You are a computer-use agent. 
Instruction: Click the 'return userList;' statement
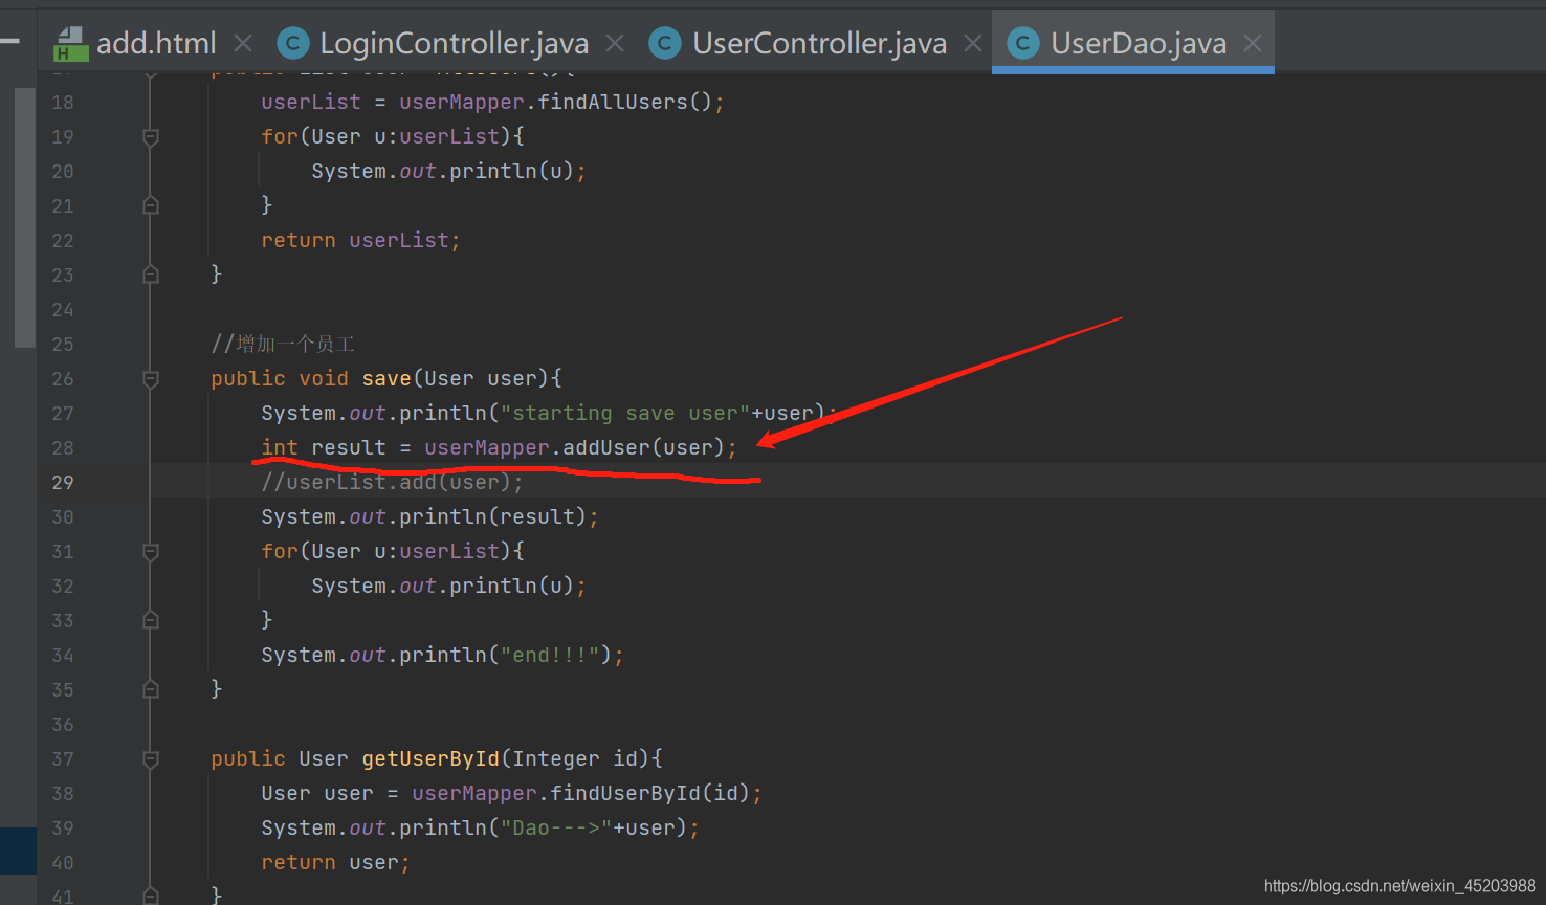pyautogui.click(x=361, y=241)
